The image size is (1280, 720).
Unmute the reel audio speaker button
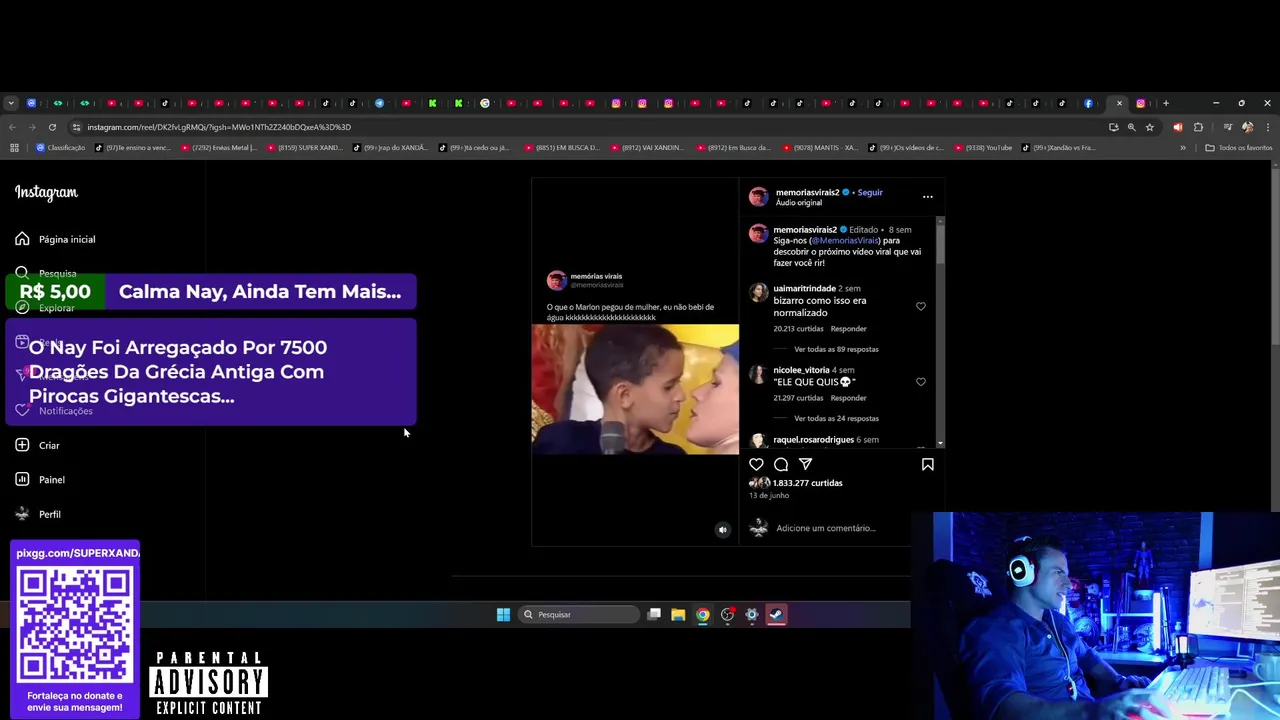[x=723, y=530]
